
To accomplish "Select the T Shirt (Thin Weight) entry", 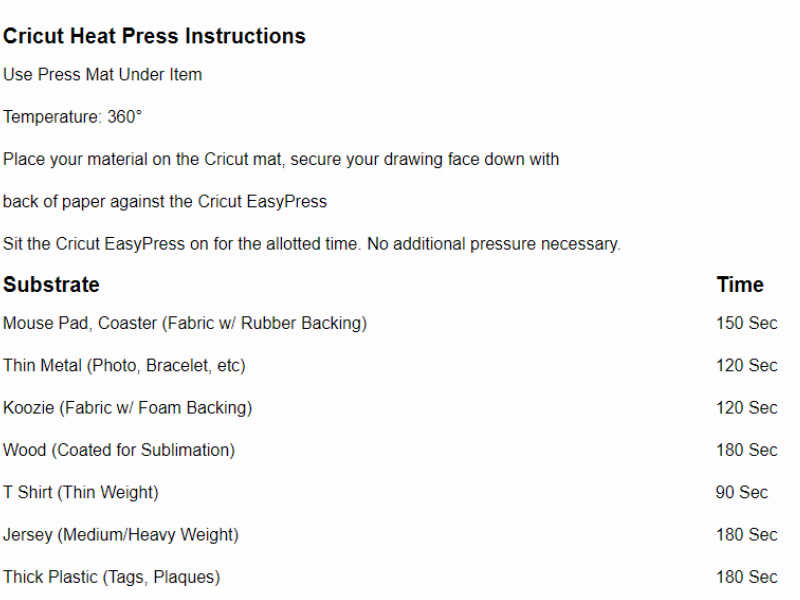I will [x=81, y=492].
